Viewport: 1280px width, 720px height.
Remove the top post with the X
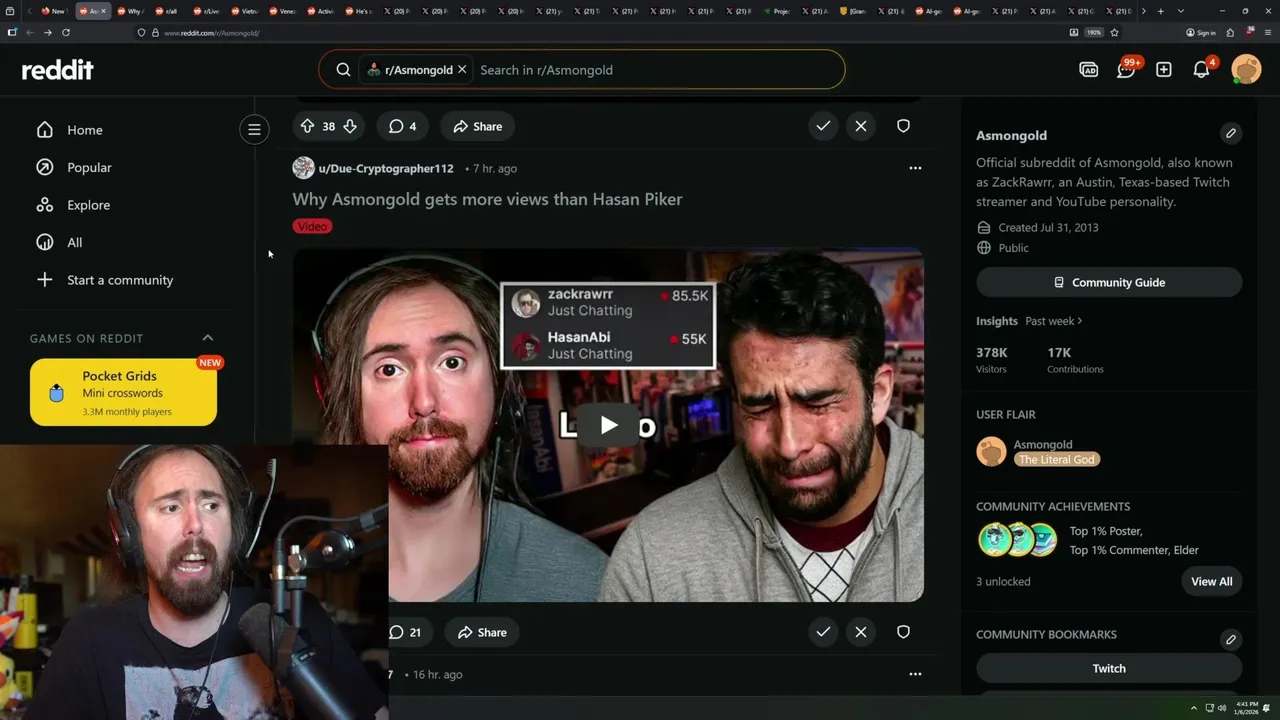click(861, 126)
